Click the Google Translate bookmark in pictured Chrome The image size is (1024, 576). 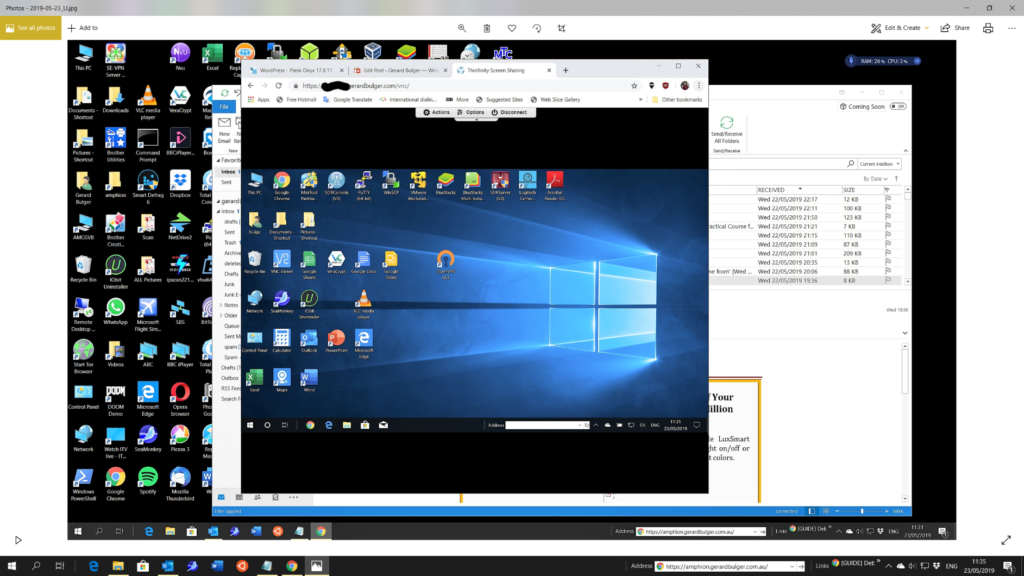click(x=348, y=100)
